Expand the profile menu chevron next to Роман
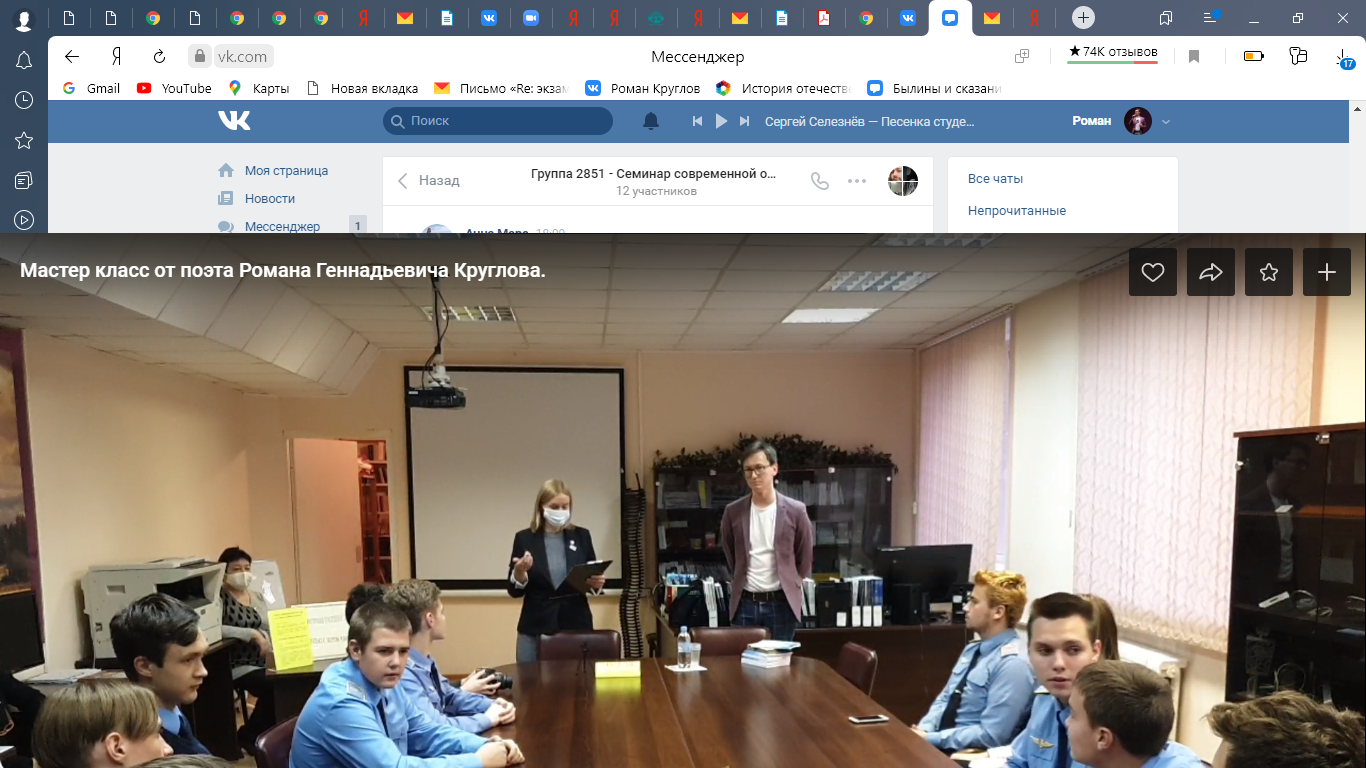Viewport: 1366px width, 768px height. (1165, 122)
